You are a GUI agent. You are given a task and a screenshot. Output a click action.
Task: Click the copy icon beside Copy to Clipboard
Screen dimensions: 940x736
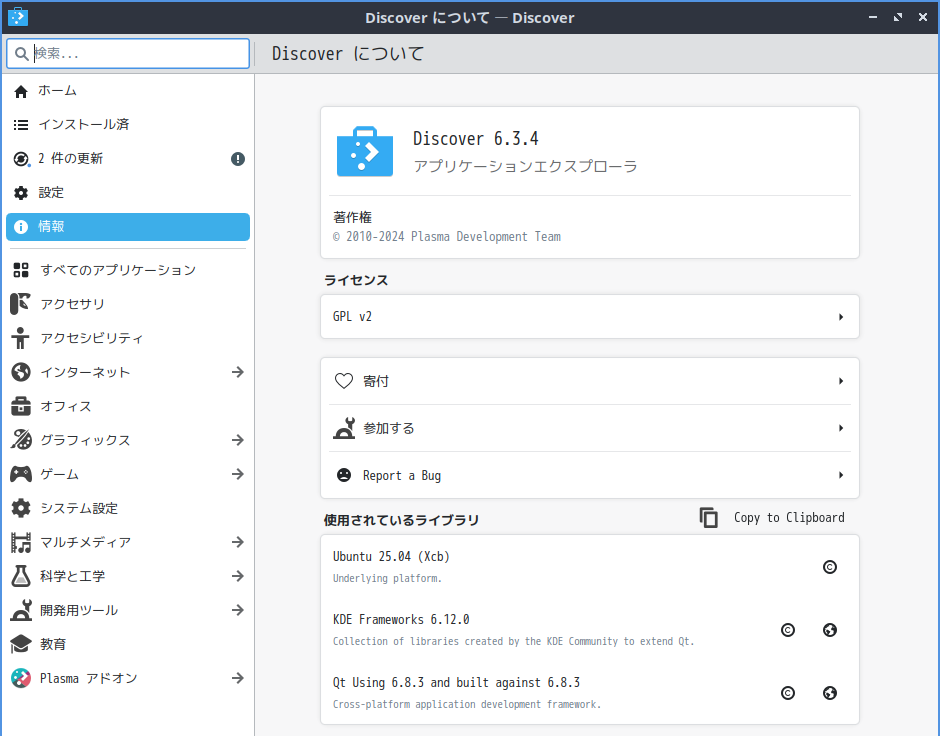(x=709, y=518)
